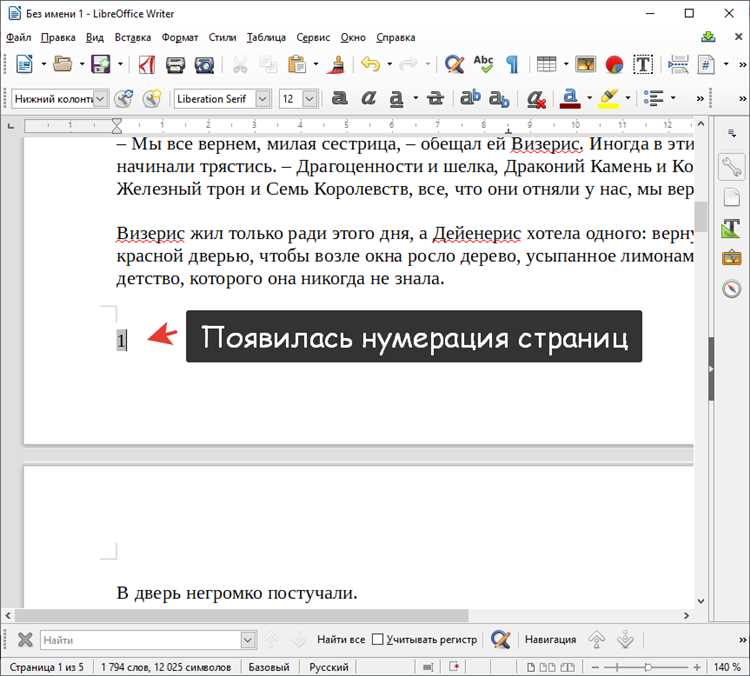Open the Таблица menu

266,37
